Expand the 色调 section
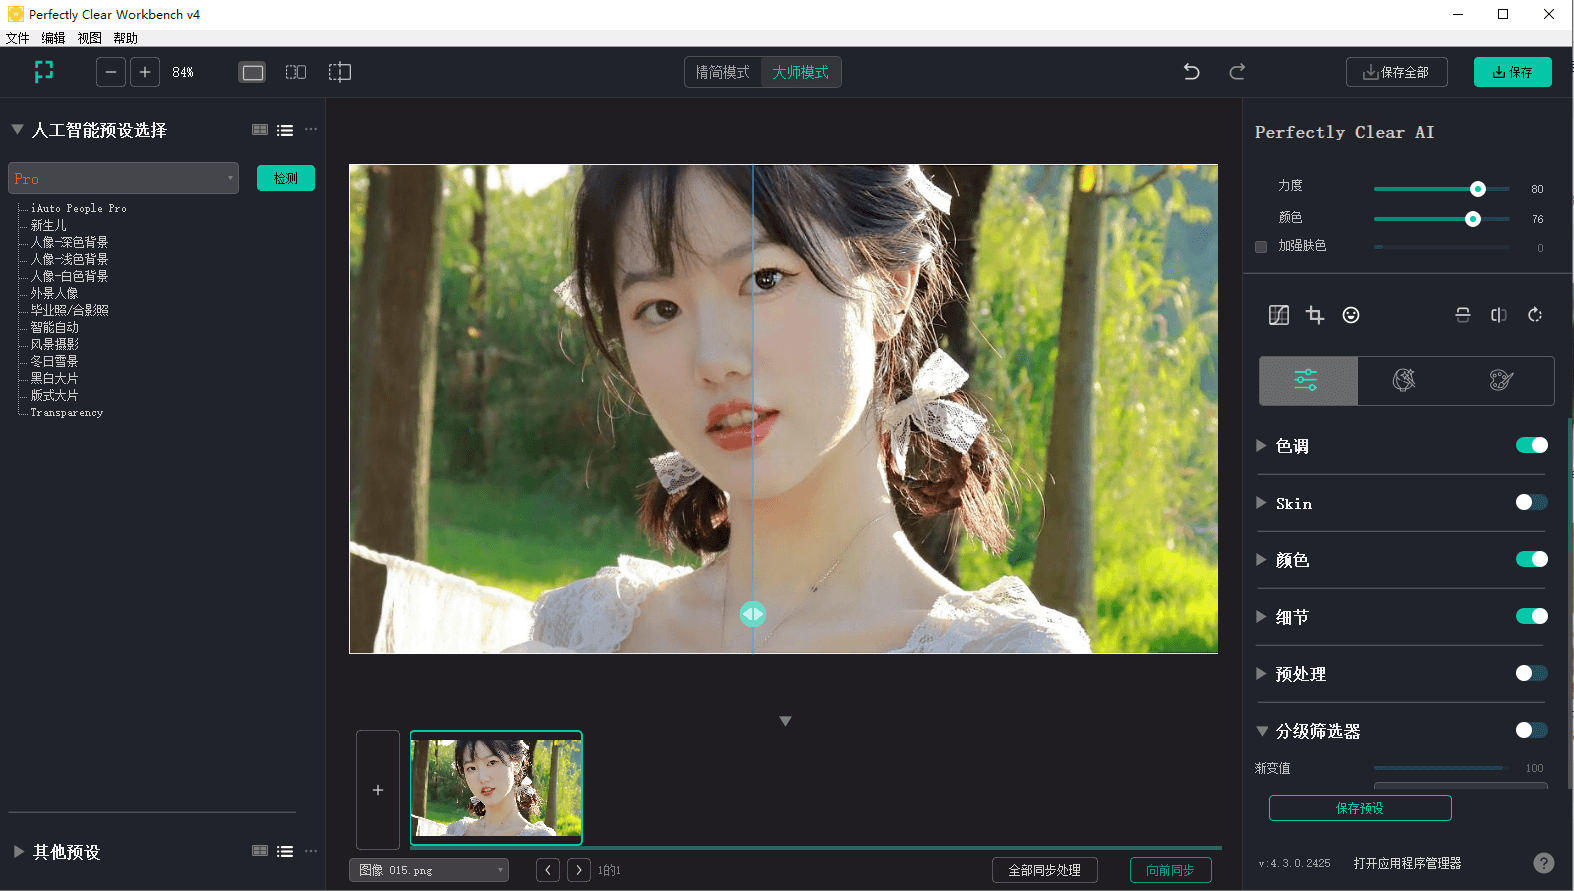 pyautogui.click(x=1261, y=446)
